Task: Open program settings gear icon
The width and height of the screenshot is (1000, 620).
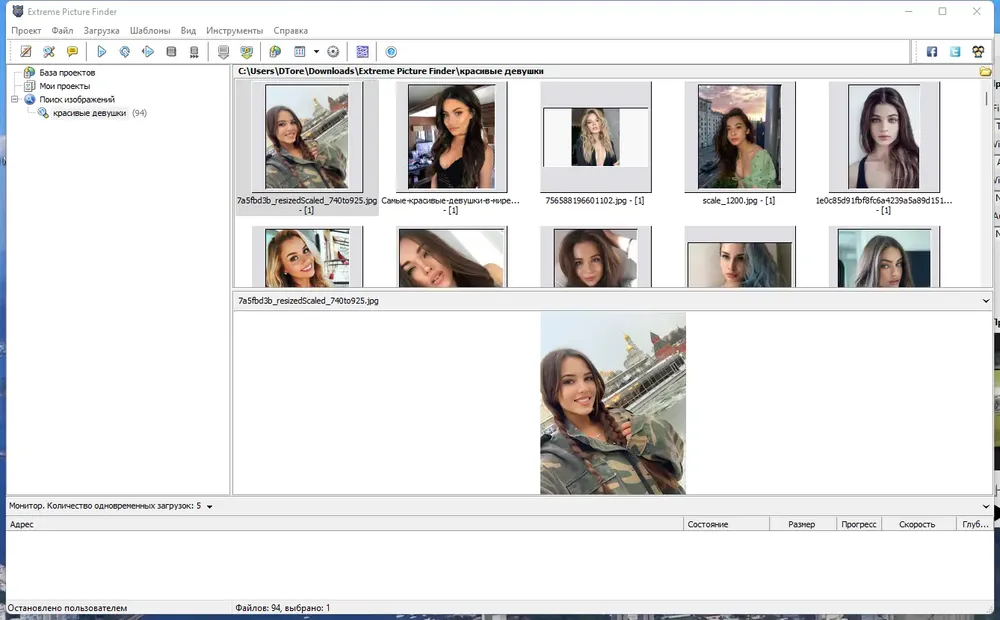Action: [333, 52]
